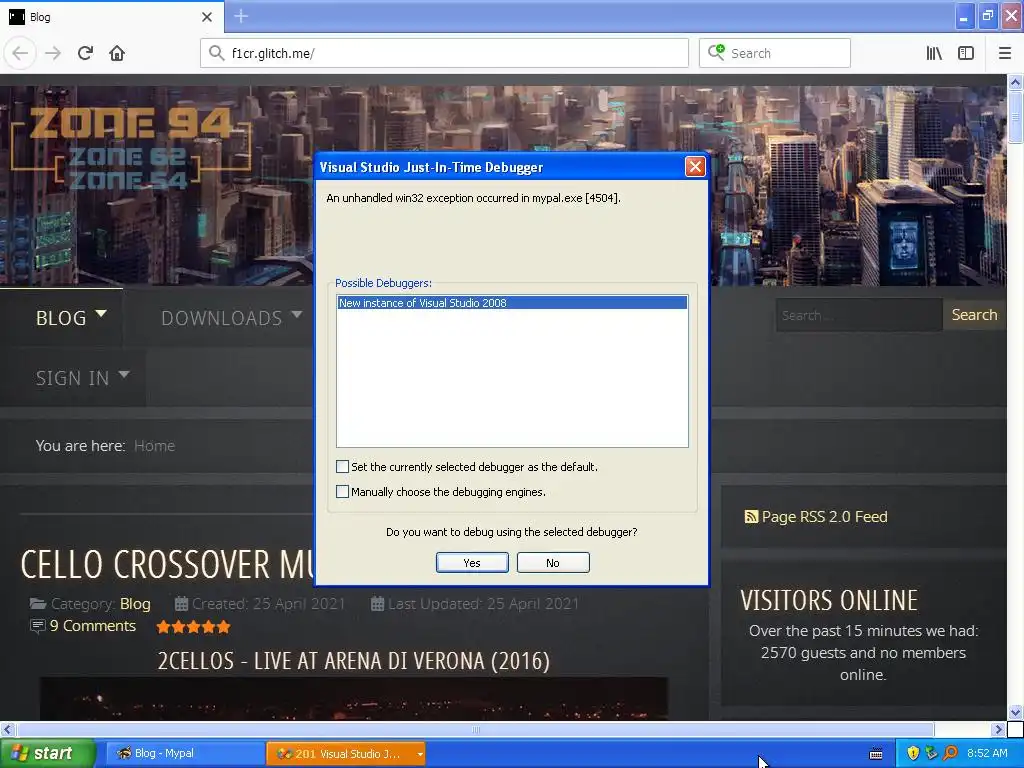
Task: Open the Windows start button
Action: click(48, 754)
